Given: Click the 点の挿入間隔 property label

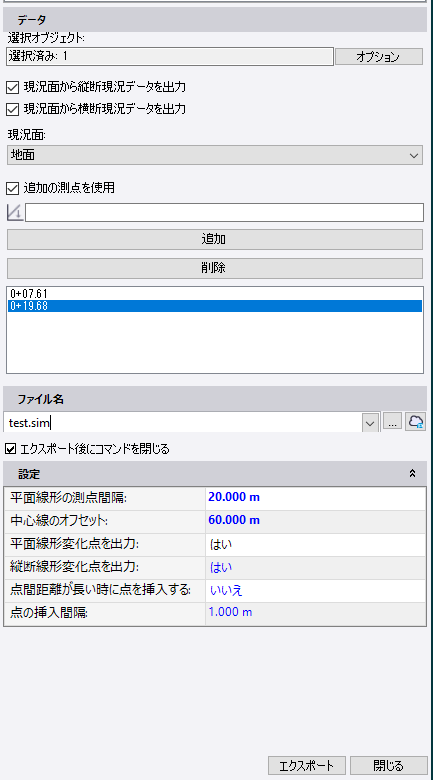Looking at the screenshot, I should [x=49, y=613].
